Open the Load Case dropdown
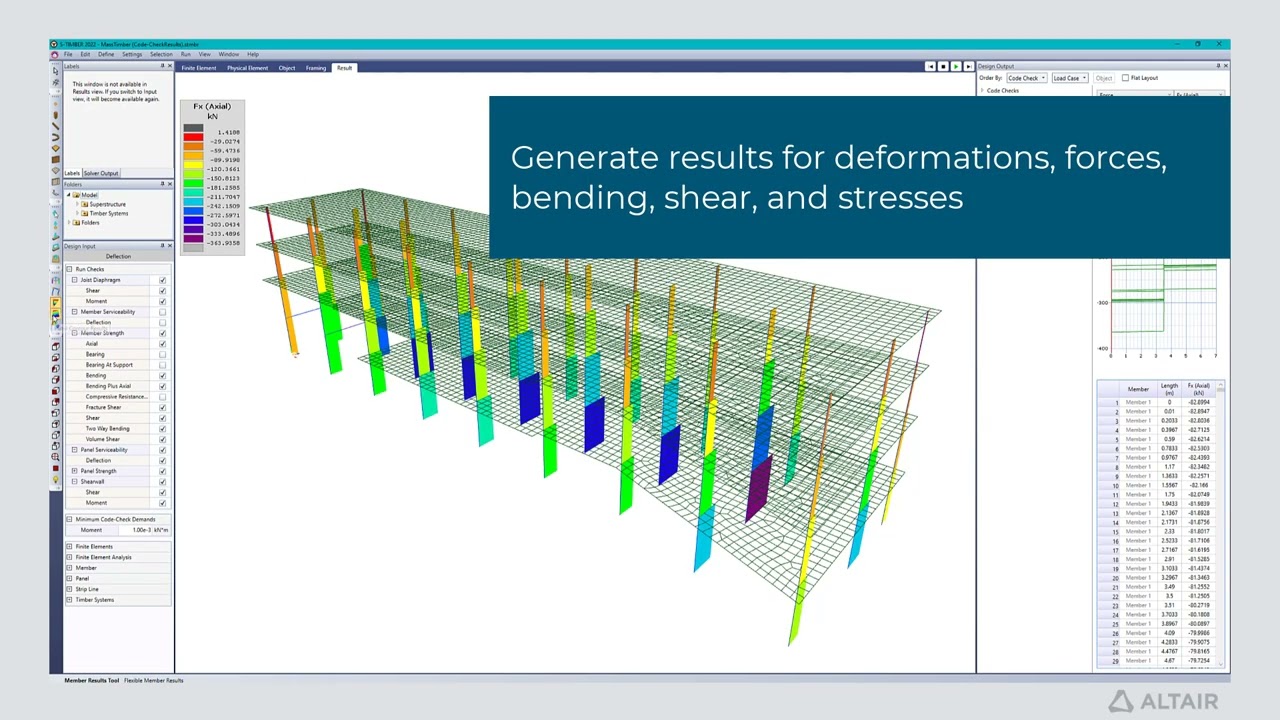 pyautogui.click(x=1070, y=78)
